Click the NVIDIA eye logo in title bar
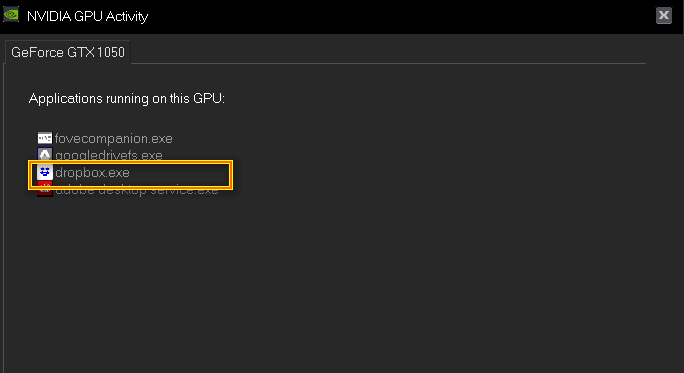Viewport: 684px width, 373px height. pyautogui.click(x=11, y=14)
